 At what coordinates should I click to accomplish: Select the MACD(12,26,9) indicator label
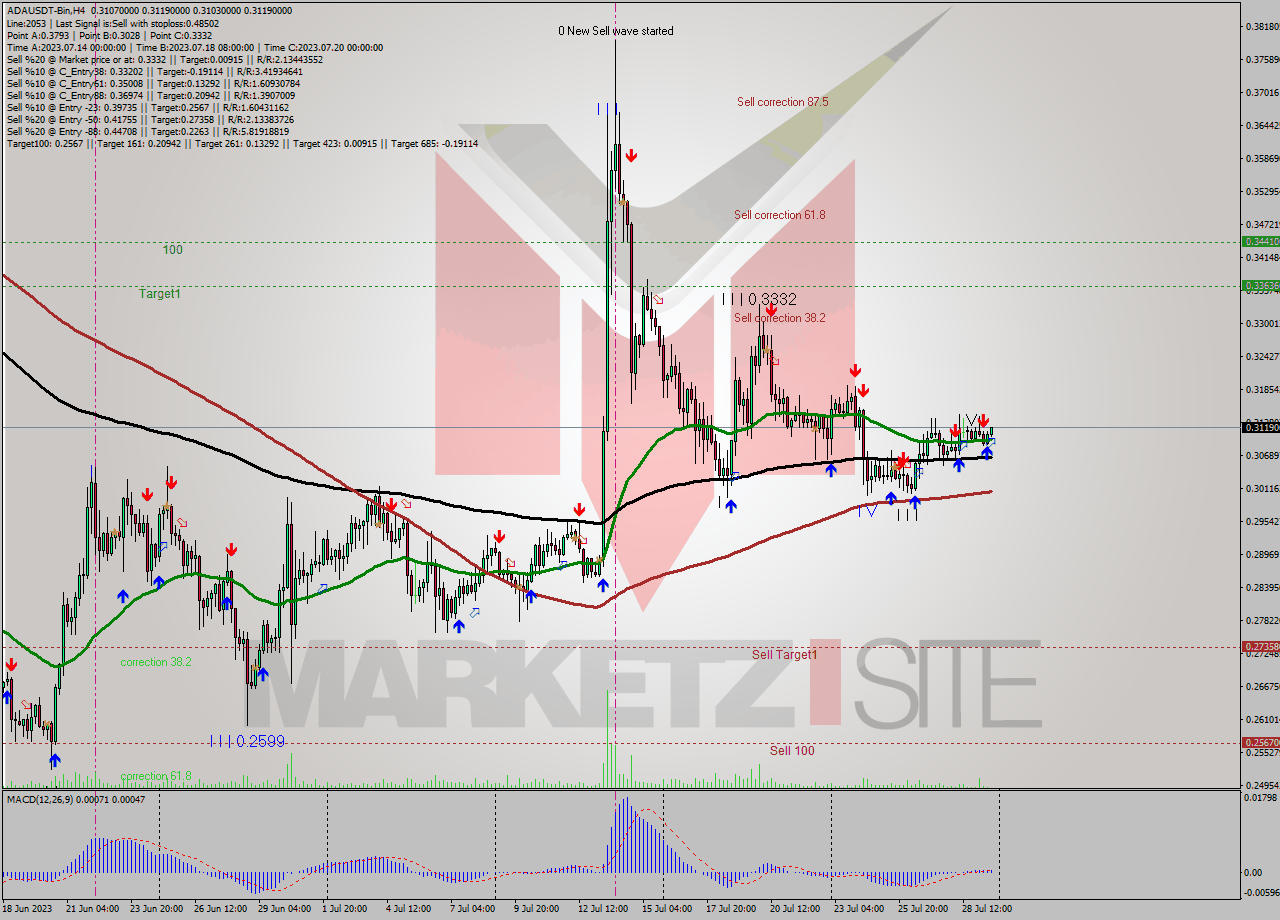point(76,799)
